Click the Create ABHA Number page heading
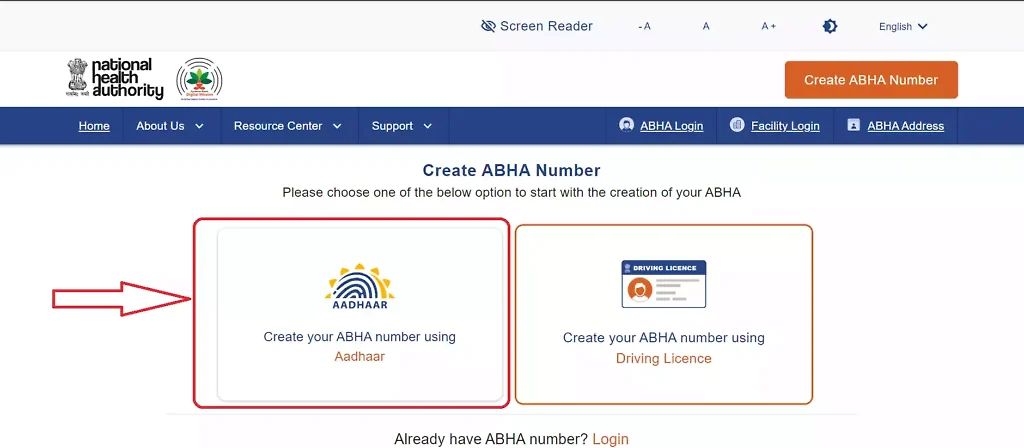 511,170
